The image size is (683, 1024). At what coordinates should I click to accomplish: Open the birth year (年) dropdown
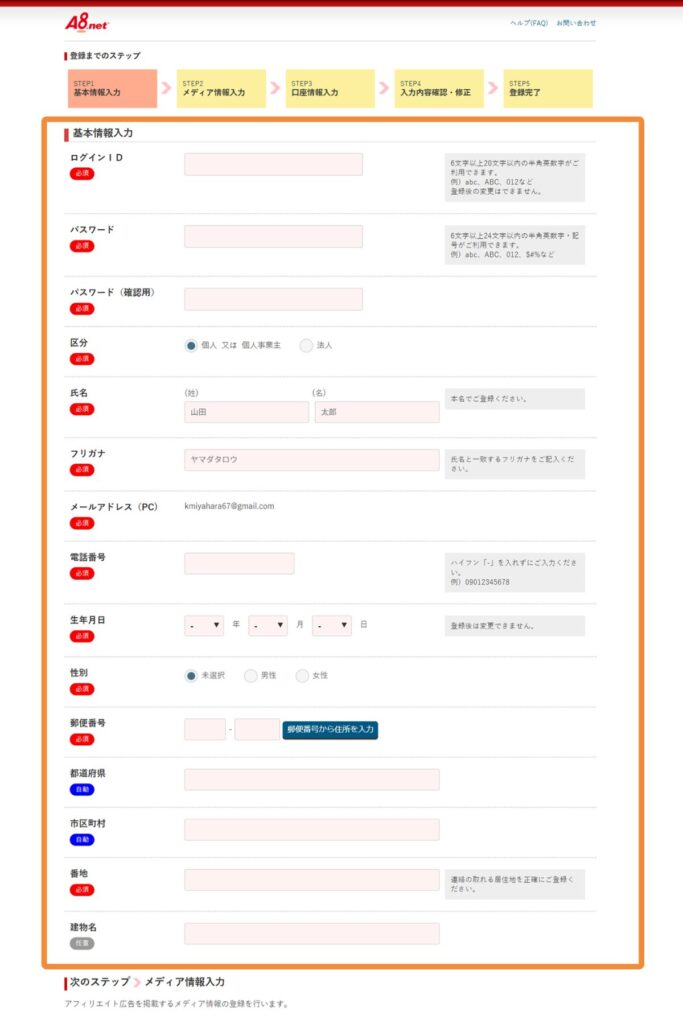pos(204,626)
